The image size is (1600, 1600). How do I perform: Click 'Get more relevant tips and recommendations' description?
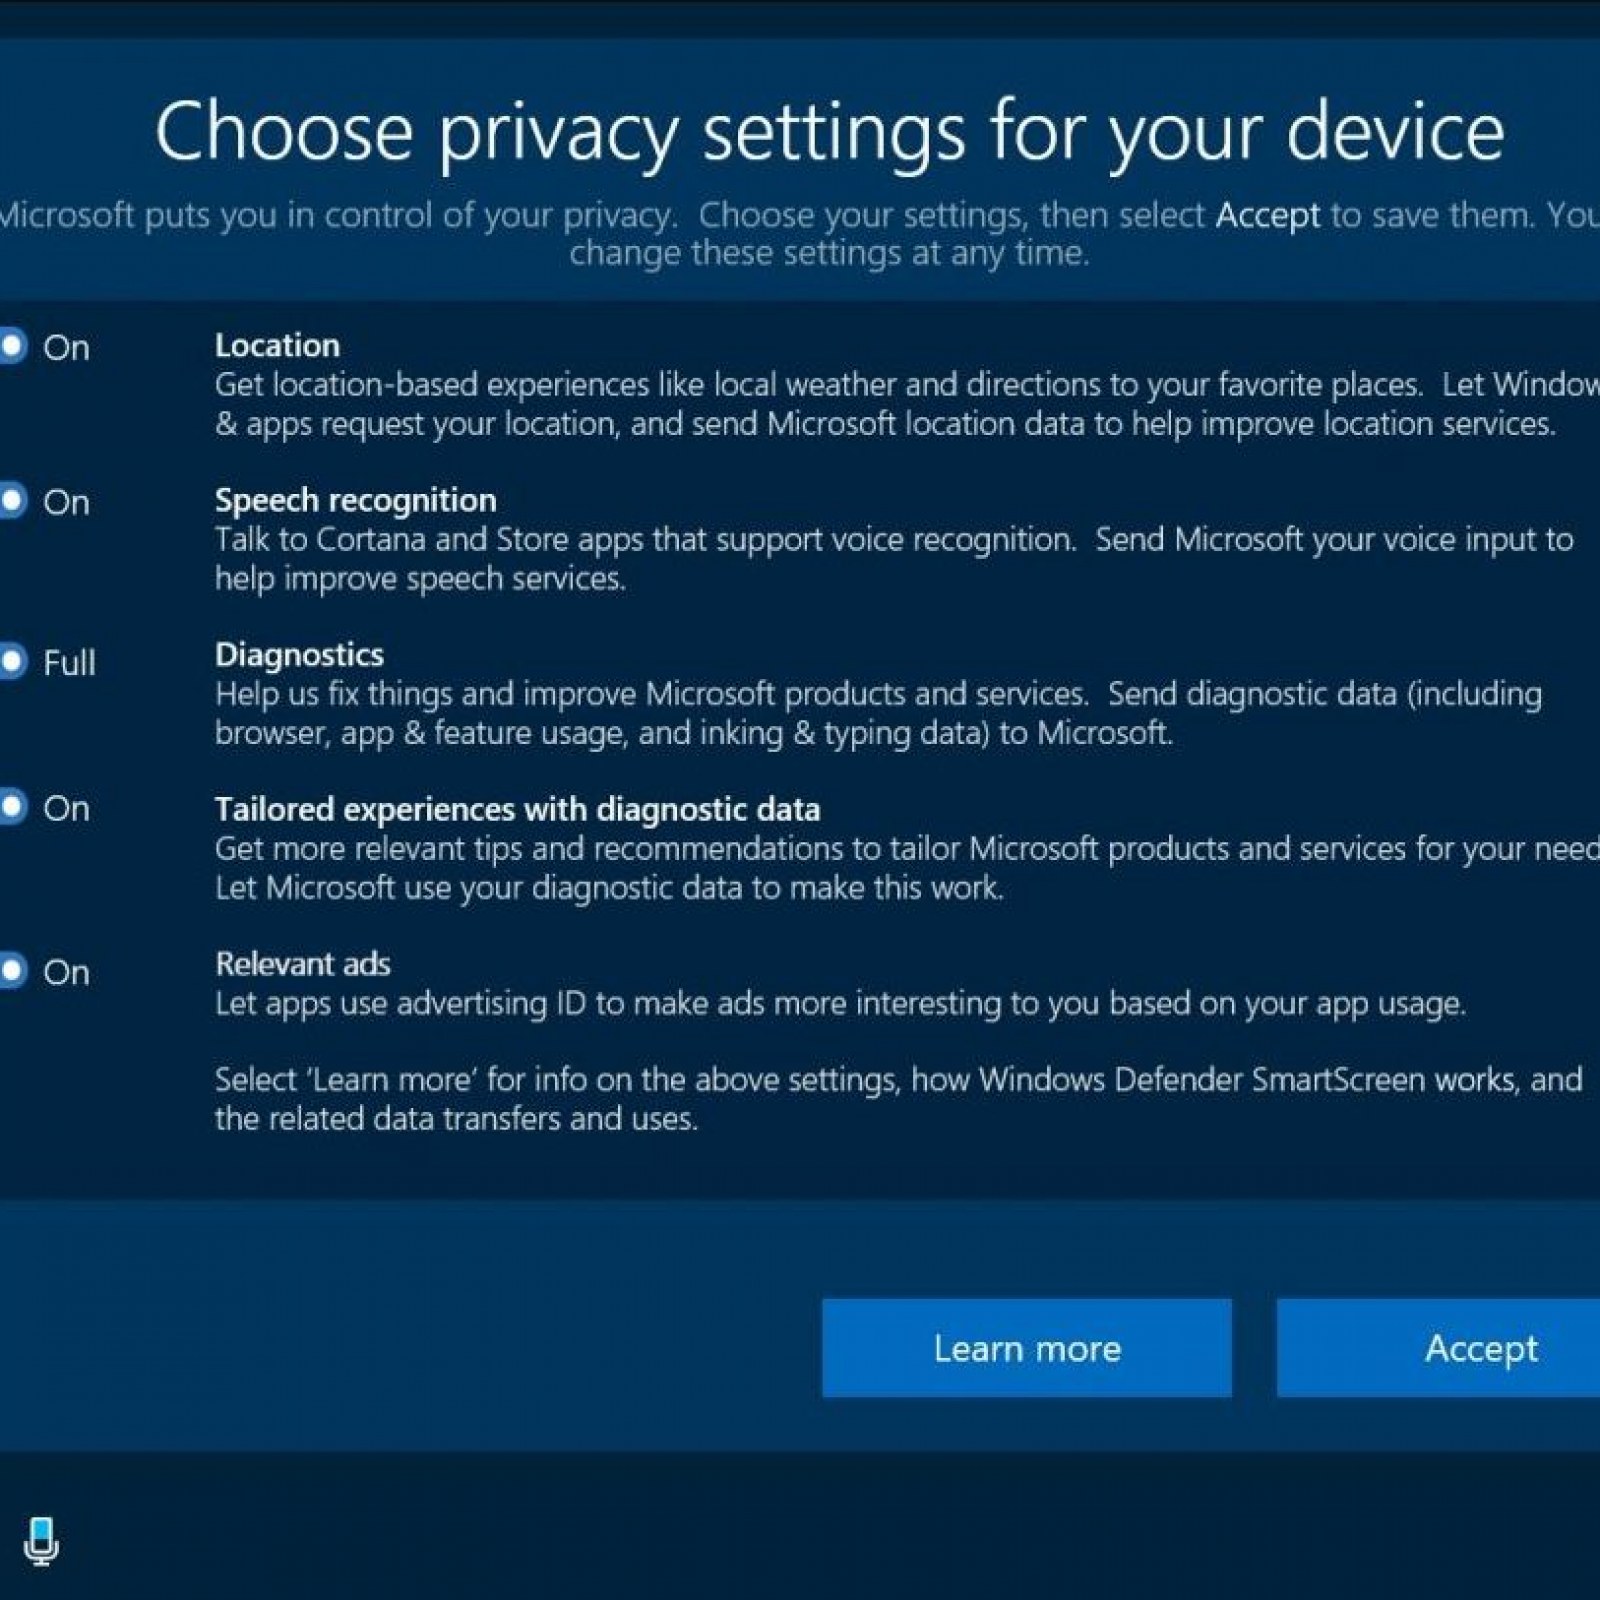[x=907, y=868]
